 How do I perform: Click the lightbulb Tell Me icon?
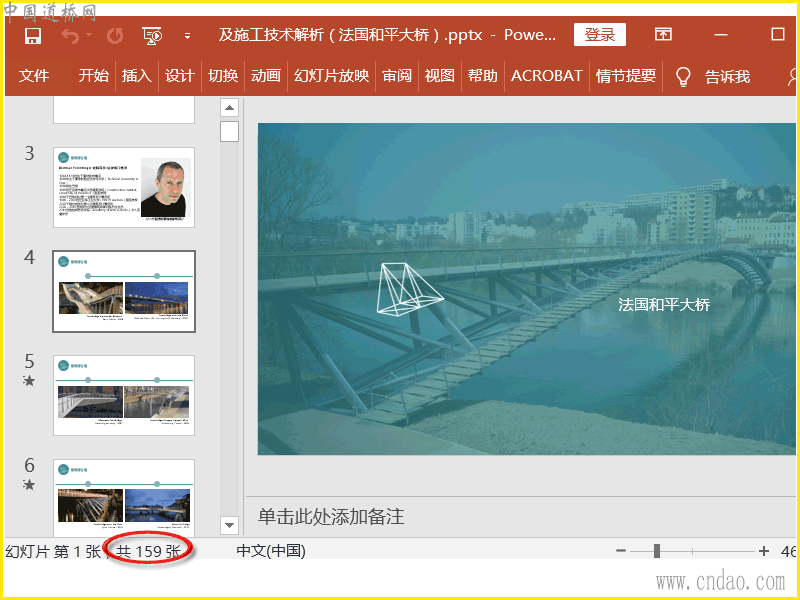[683, 77]
